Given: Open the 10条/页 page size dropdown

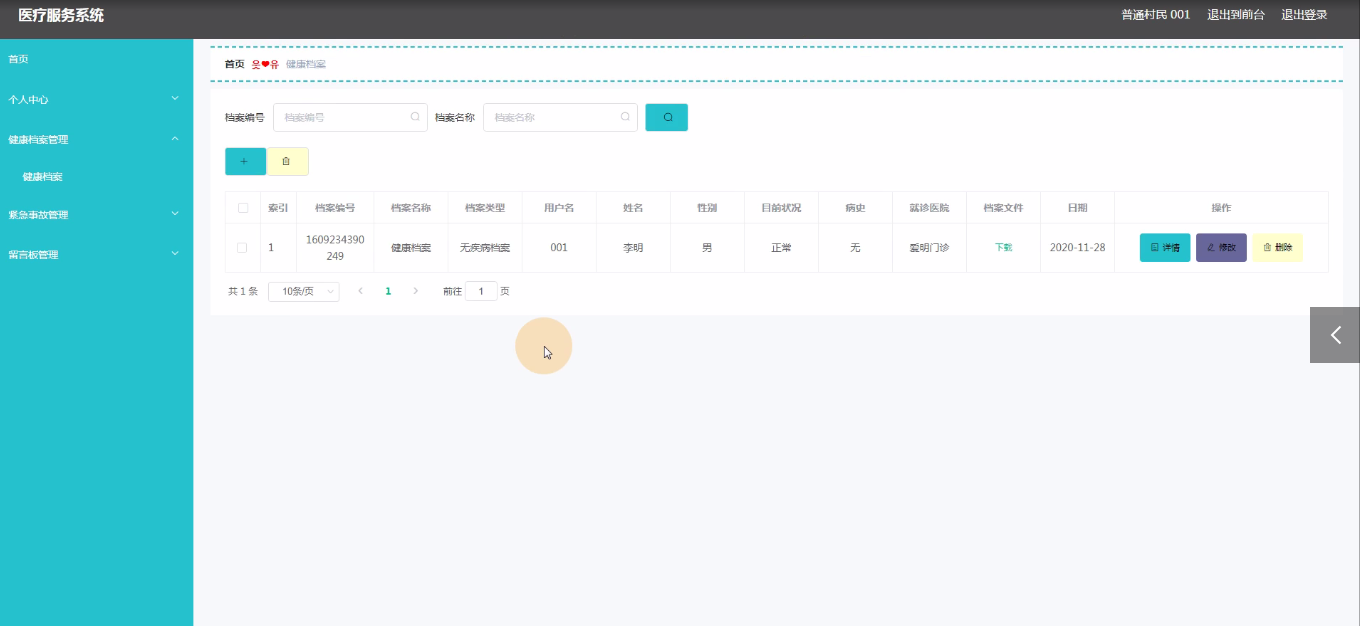Looking at the screenshot, I should point(303,291).
